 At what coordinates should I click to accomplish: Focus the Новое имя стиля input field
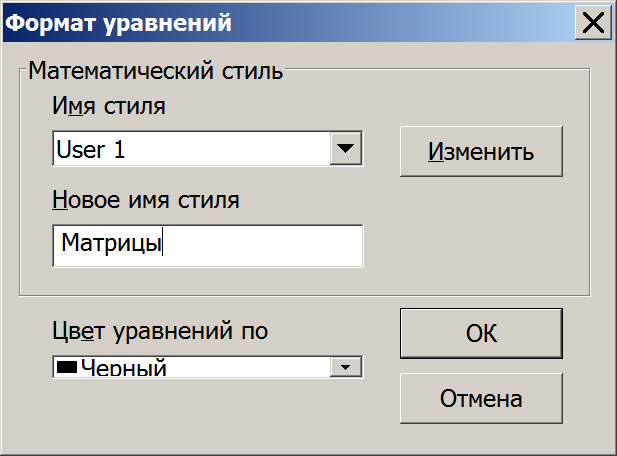pos(208,246)
